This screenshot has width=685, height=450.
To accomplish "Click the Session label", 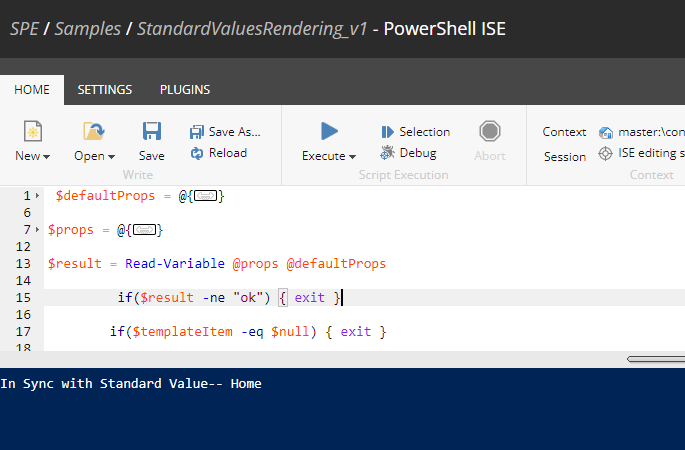I will click(565, 157).
